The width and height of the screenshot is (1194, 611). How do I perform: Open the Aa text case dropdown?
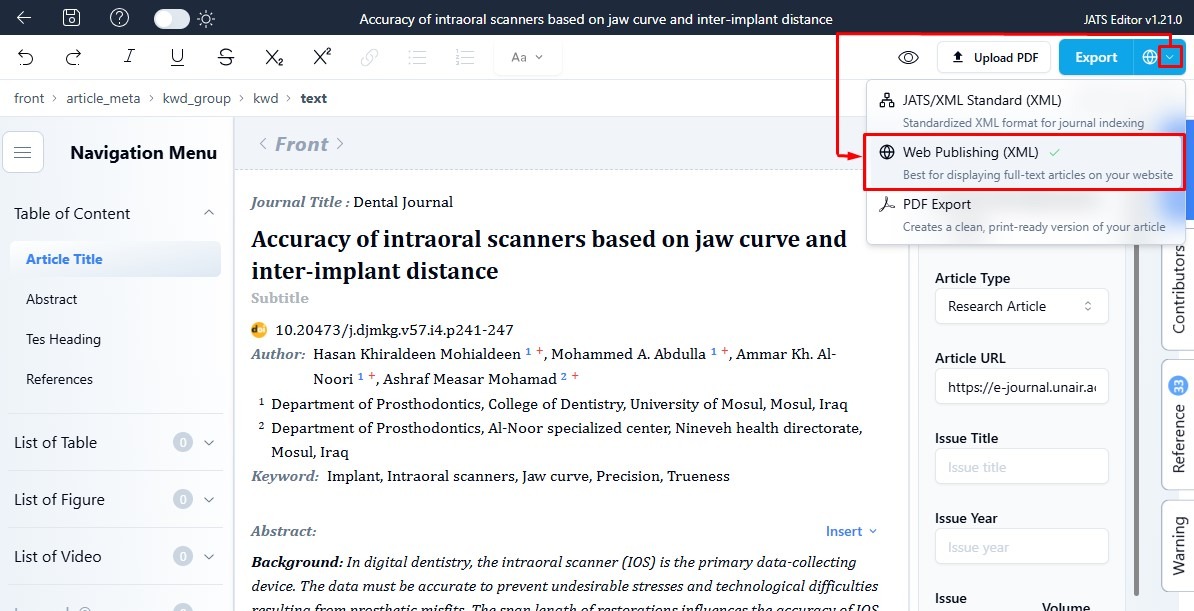click(x=527, y=57)
